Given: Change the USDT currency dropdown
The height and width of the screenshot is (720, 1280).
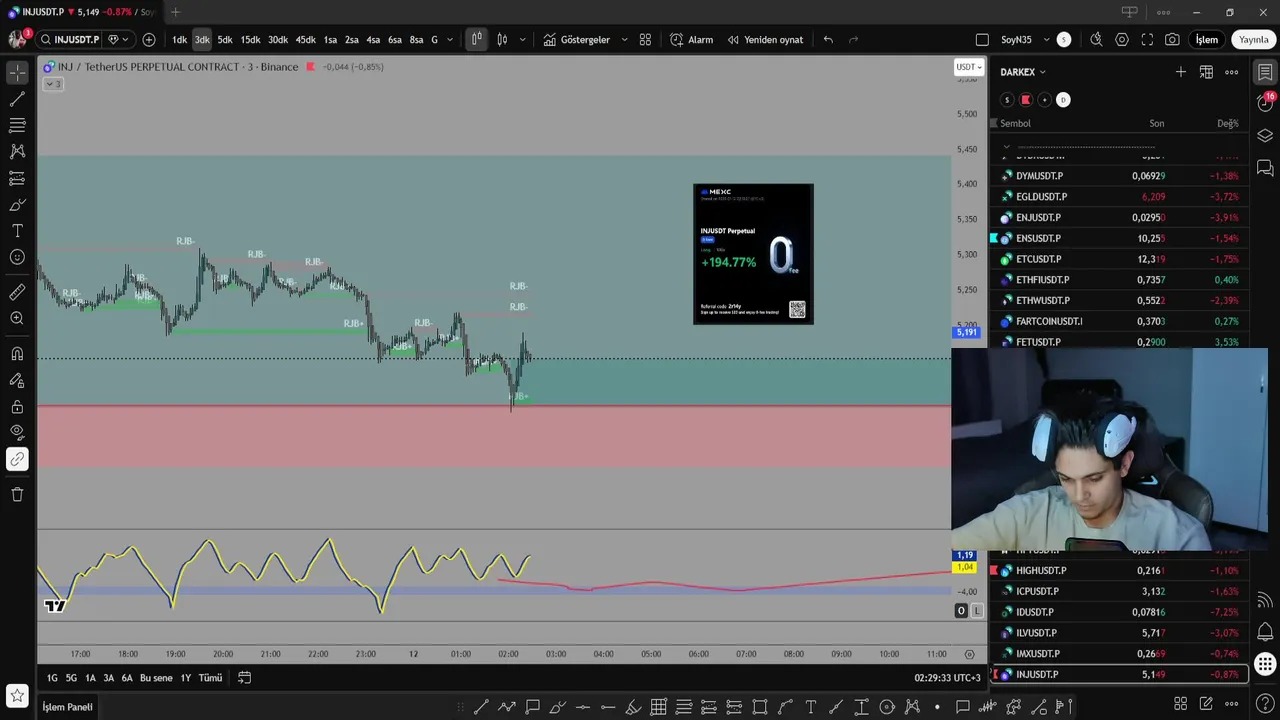Looking at the screenshot, I should pos(969,67).
